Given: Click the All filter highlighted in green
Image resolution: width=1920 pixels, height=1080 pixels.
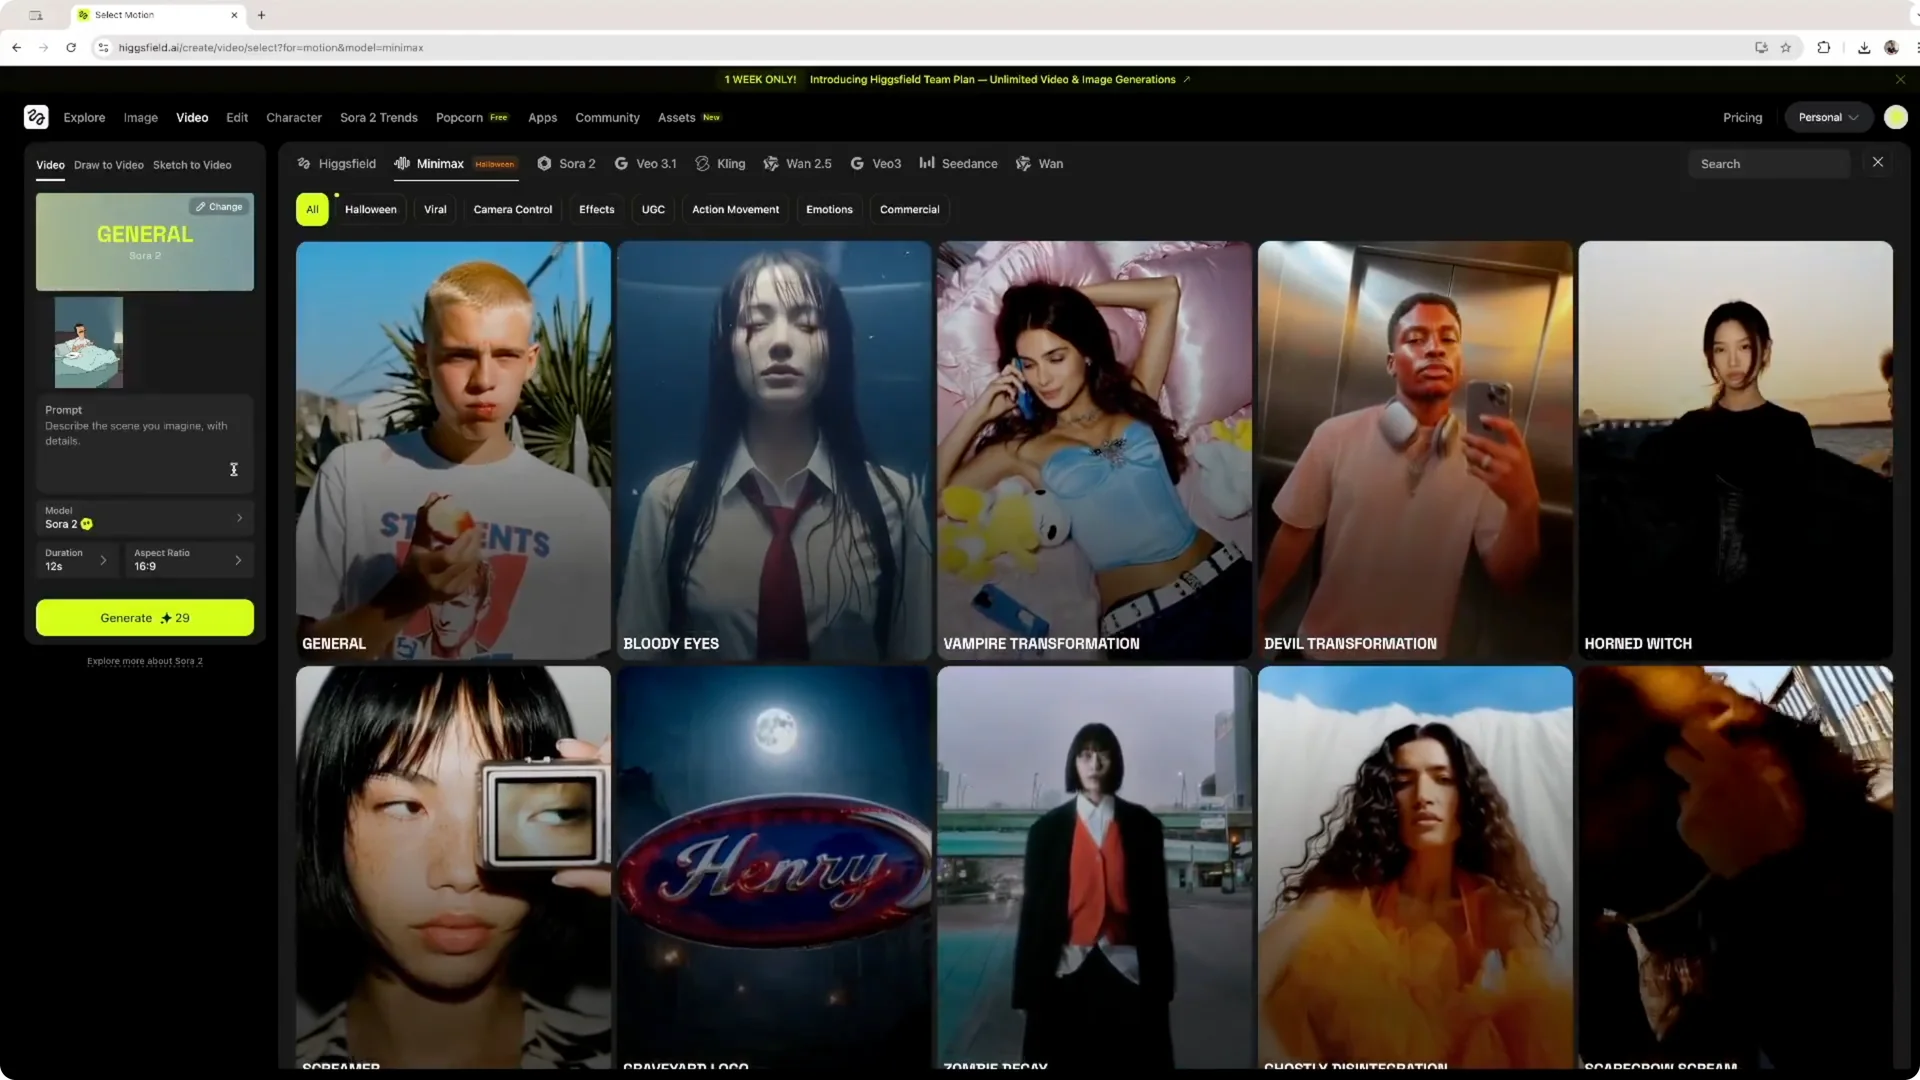Looking at the screenshot, I should tap(311, 209).
